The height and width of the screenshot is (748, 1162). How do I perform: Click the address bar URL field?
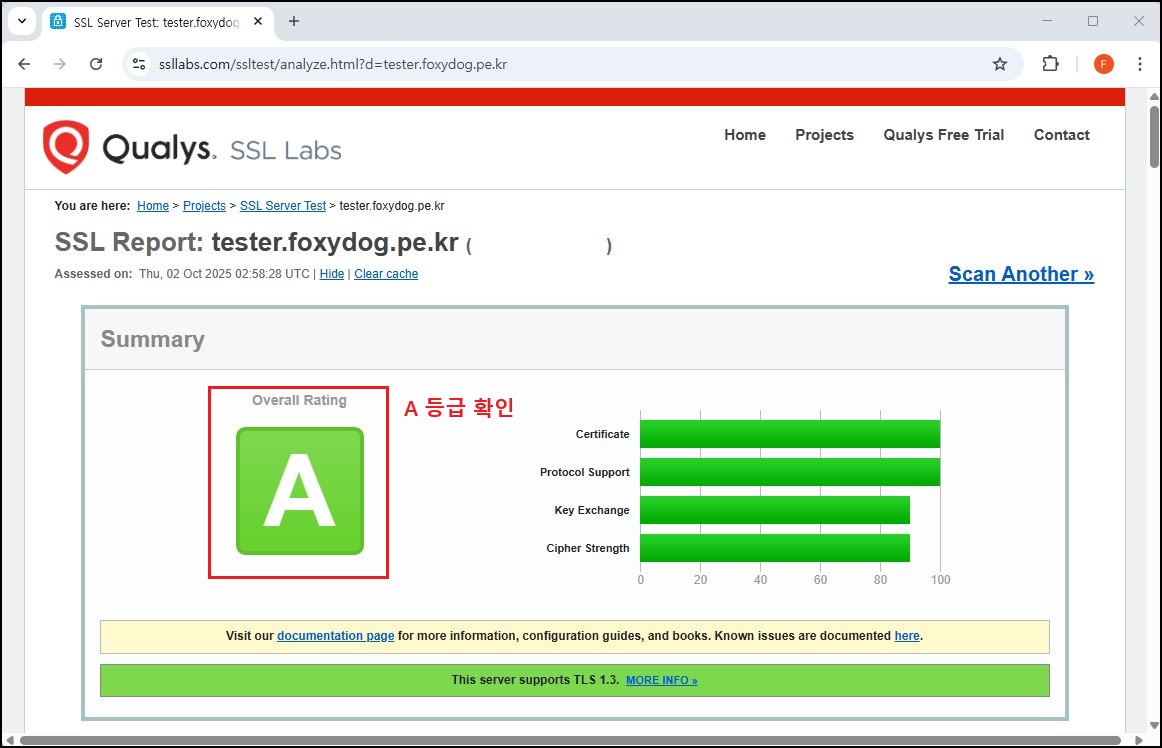tap(571, 64)
